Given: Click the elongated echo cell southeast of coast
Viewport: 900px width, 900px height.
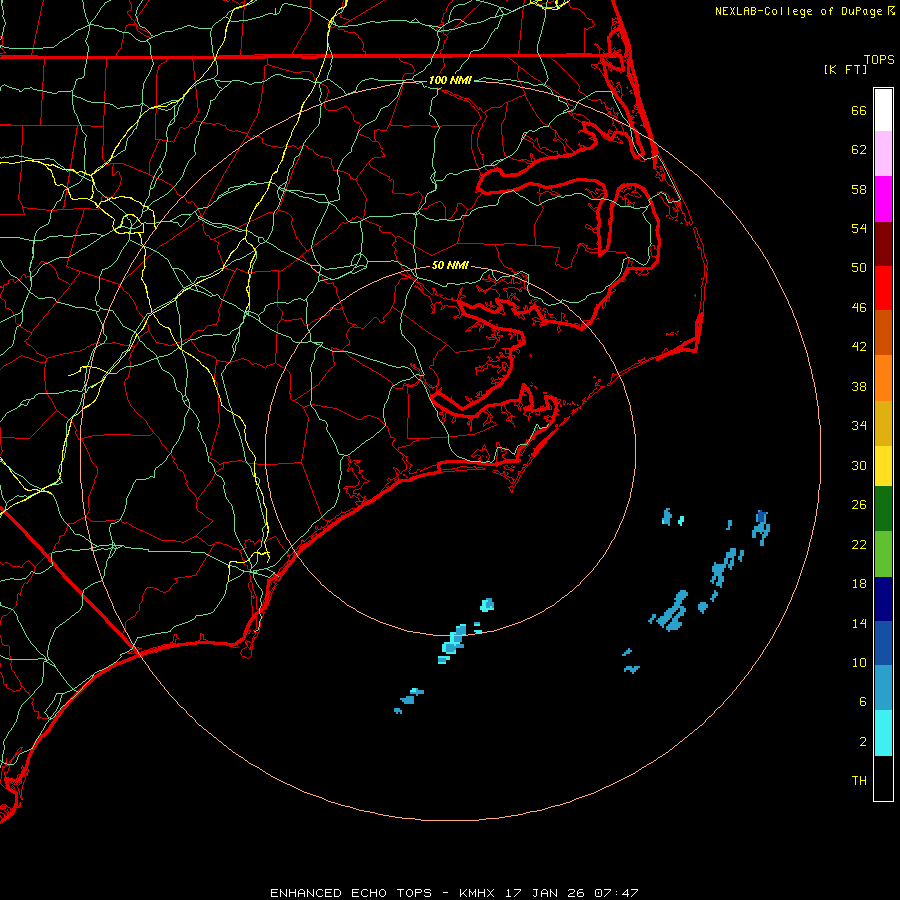Looking at the screenshot, I should tap(670, 611).
